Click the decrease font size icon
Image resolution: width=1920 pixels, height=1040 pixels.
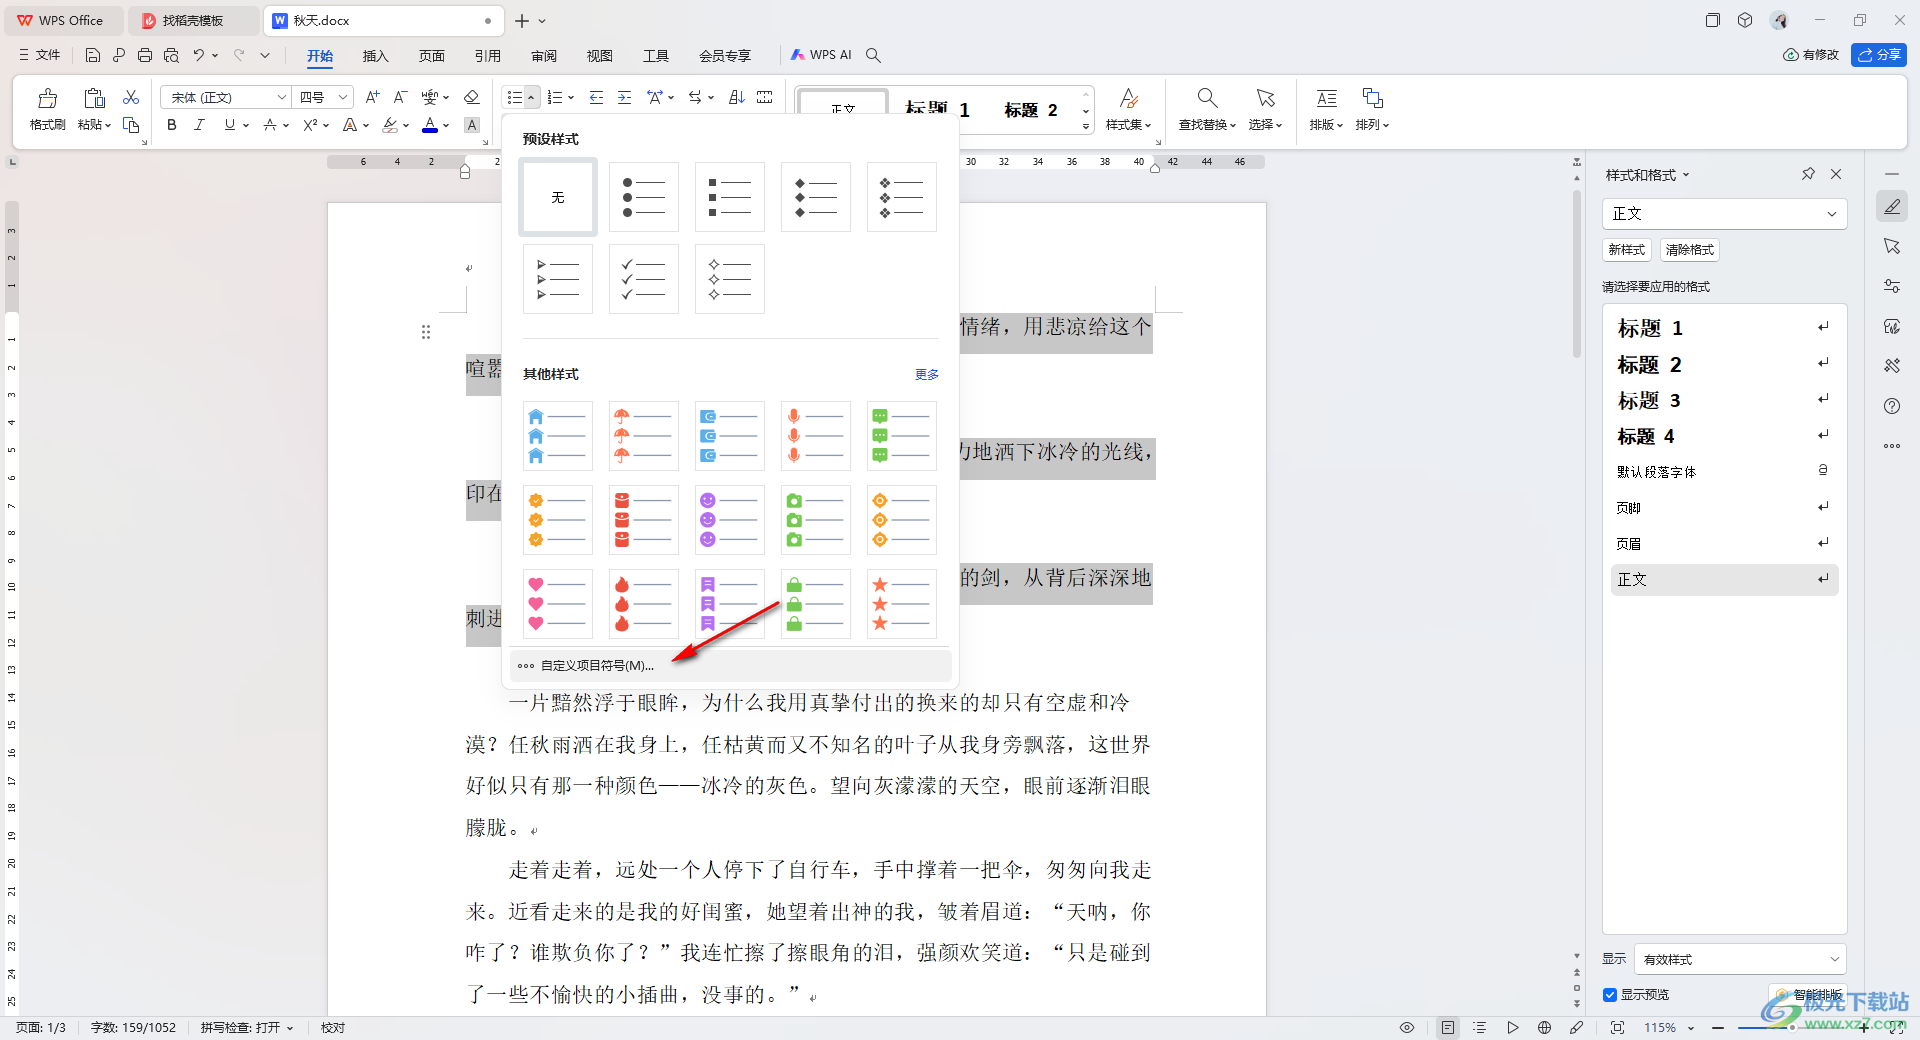point(400,97)
